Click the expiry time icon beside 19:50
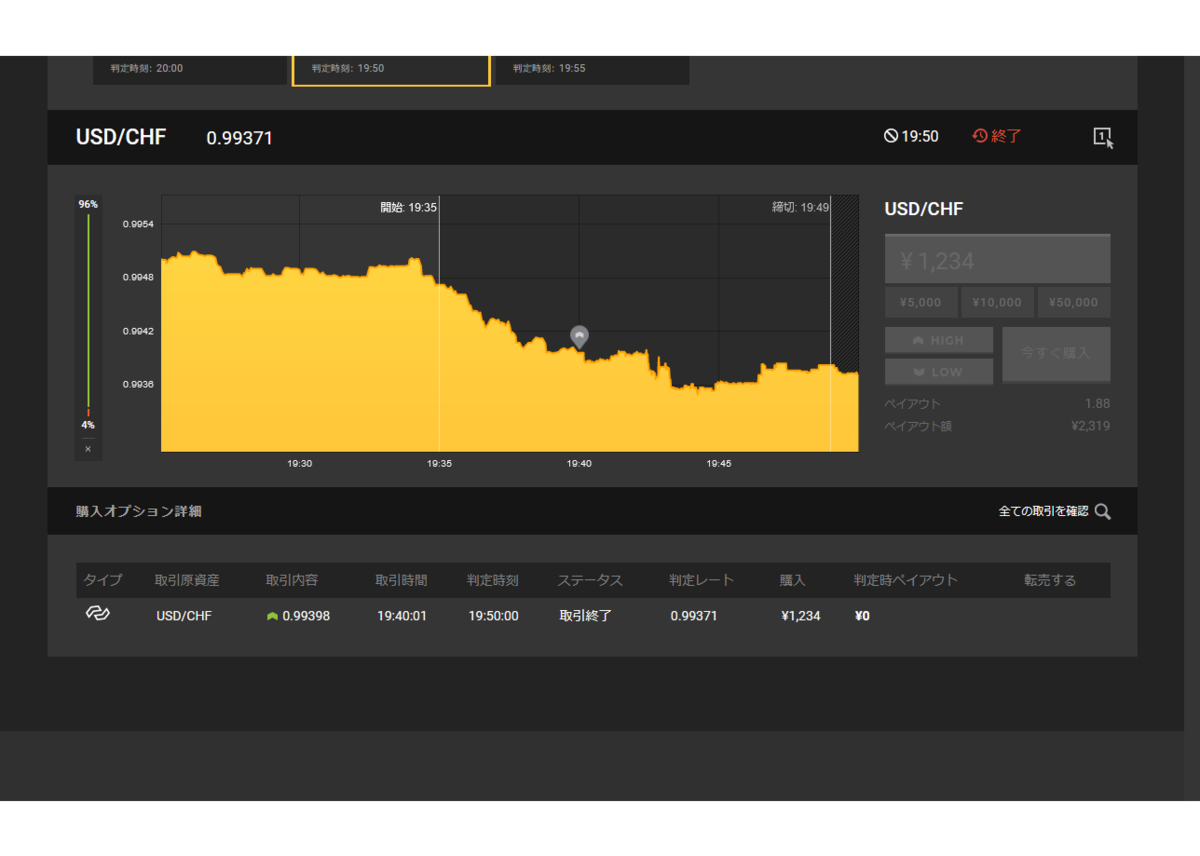 pos(891,136)
